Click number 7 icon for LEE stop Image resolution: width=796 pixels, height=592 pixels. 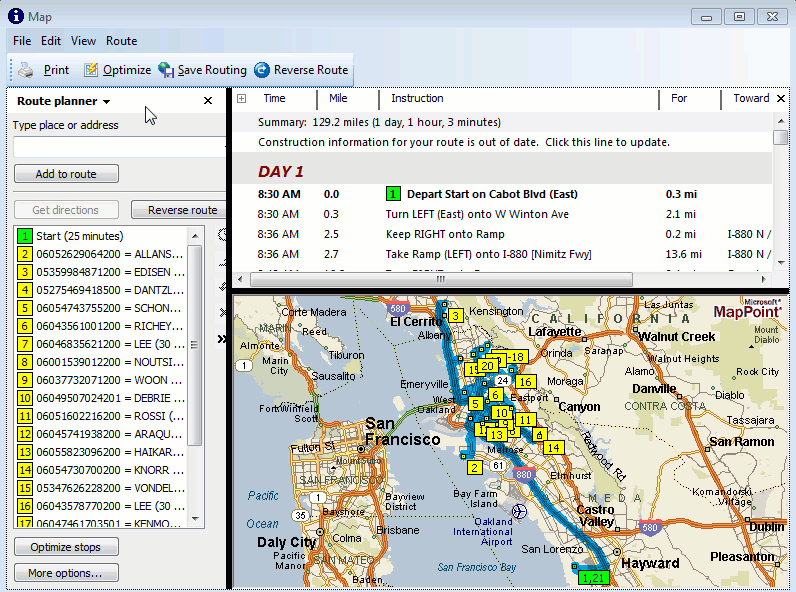(x=24, y=344)
